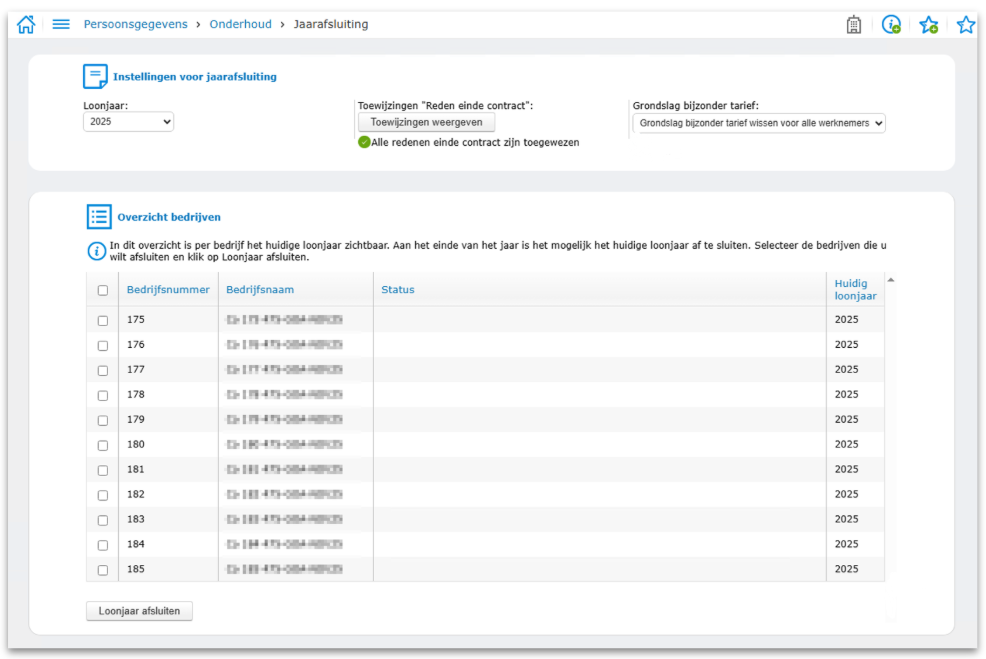Open the Grondslag bijzonder tarief dropdown
Image resolution: width=986 pixels, height=659 pixels.
759,123
